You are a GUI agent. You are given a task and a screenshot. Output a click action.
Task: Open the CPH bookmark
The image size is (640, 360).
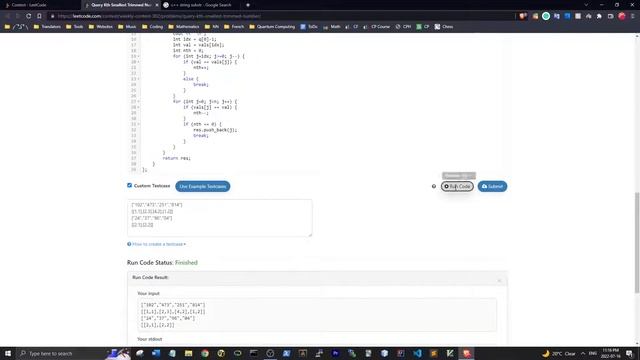[x=403, y=27]
